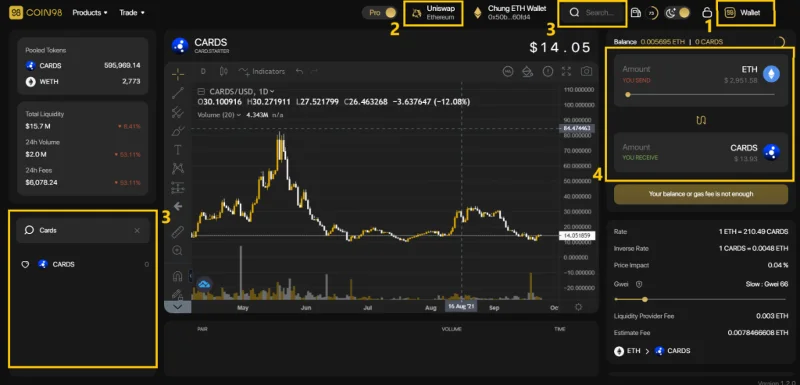Click the swap direction icon between tokens

click(701, 120)
